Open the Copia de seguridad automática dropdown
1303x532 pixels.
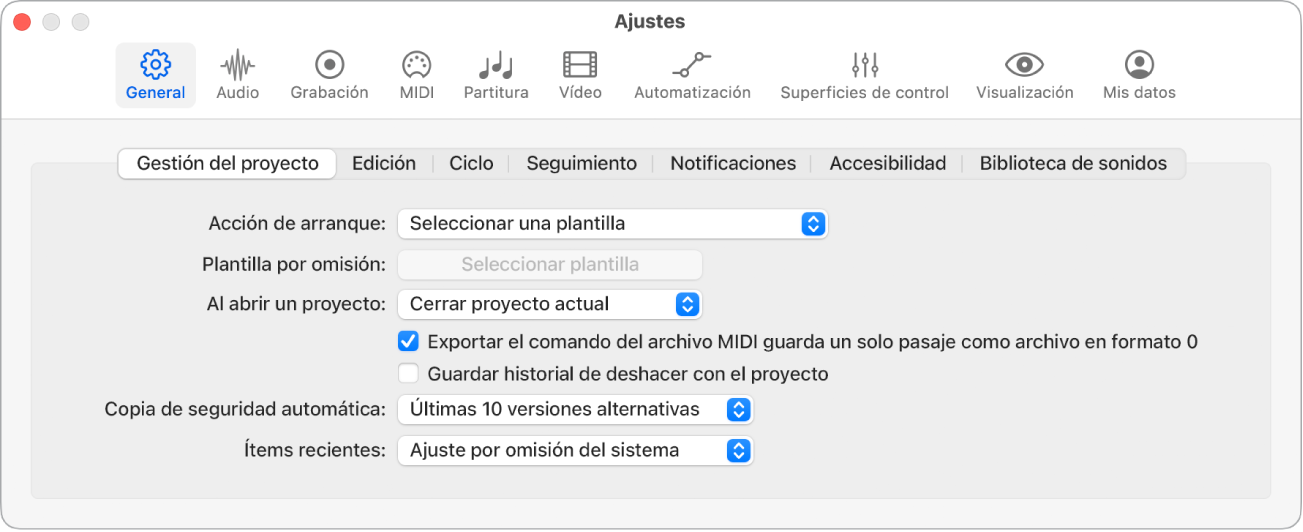pyautogui.click(x=574, y=410)
